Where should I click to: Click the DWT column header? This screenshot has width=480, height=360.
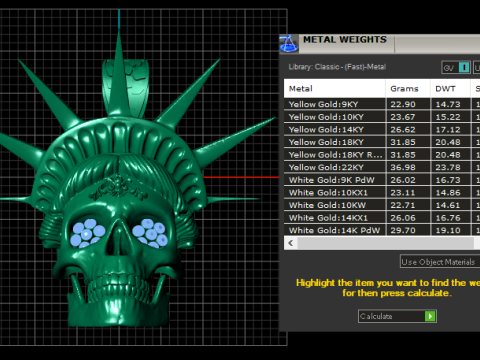click(x=450, y=89)
